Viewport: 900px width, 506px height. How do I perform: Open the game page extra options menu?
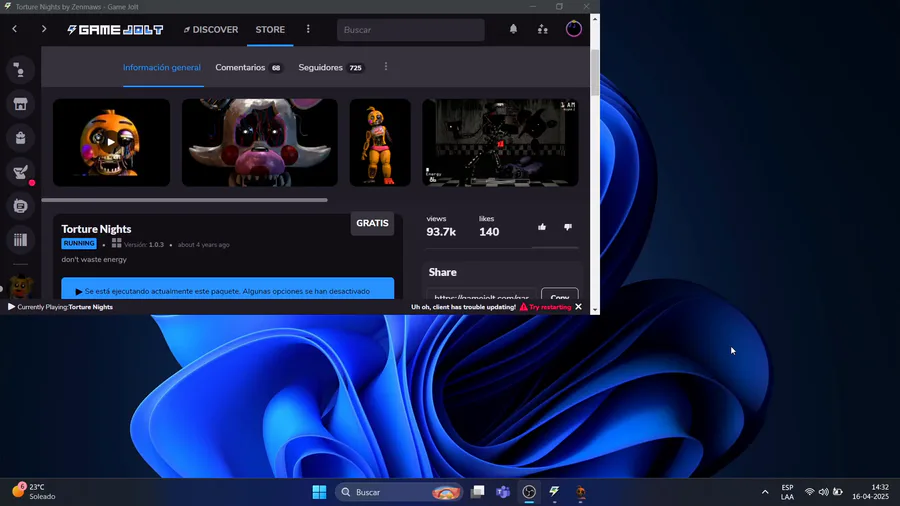pyautogui.click(x=386, y=67)
